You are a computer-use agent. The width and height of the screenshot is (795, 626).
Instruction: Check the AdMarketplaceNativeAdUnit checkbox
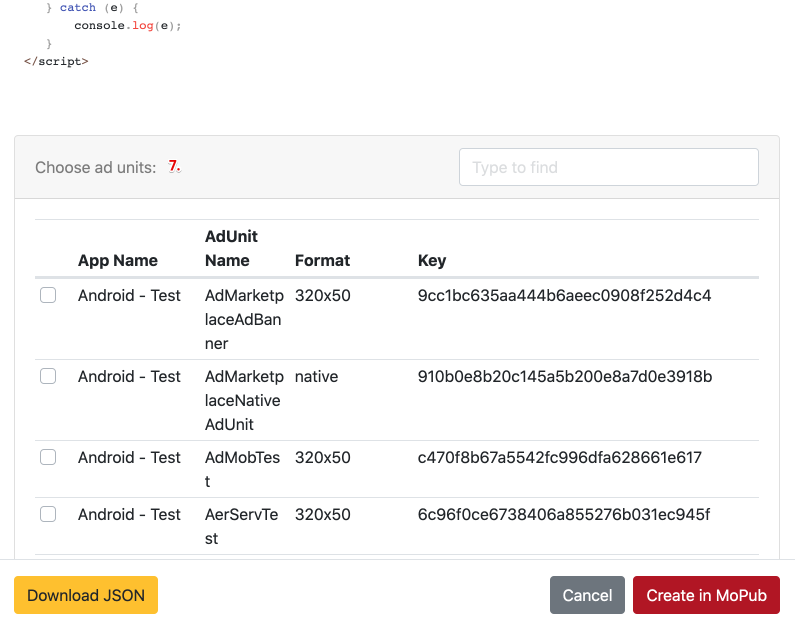(x=48, y=376)
